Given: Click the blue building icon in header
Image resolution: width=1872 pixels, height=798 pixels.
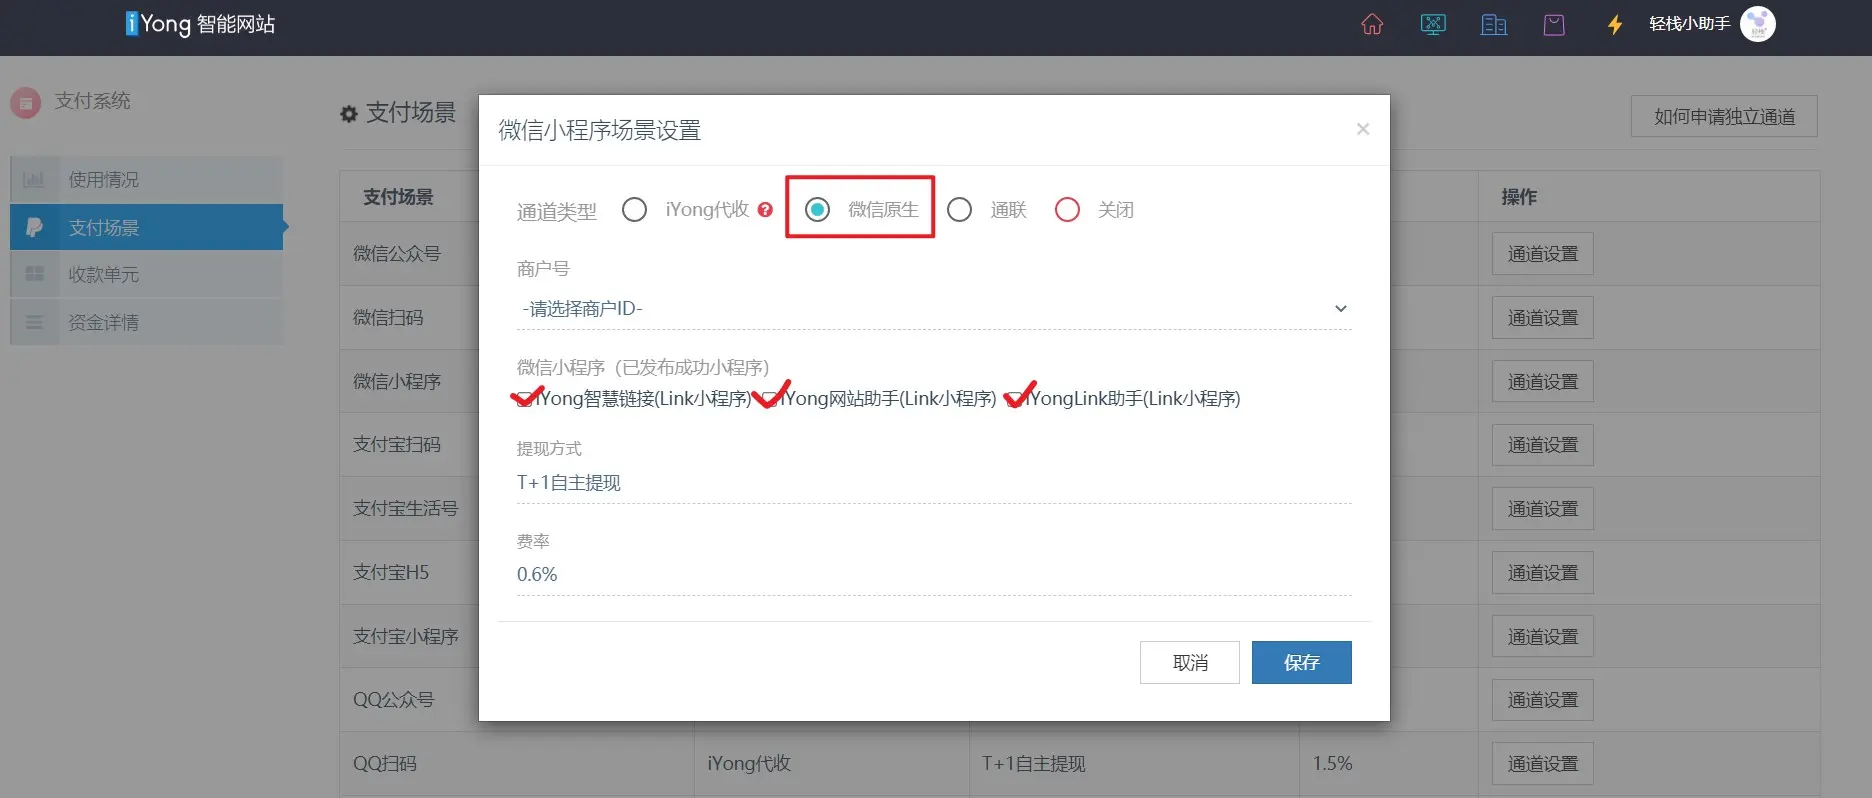Looking at the screenshot, I should pos(1493,25).
